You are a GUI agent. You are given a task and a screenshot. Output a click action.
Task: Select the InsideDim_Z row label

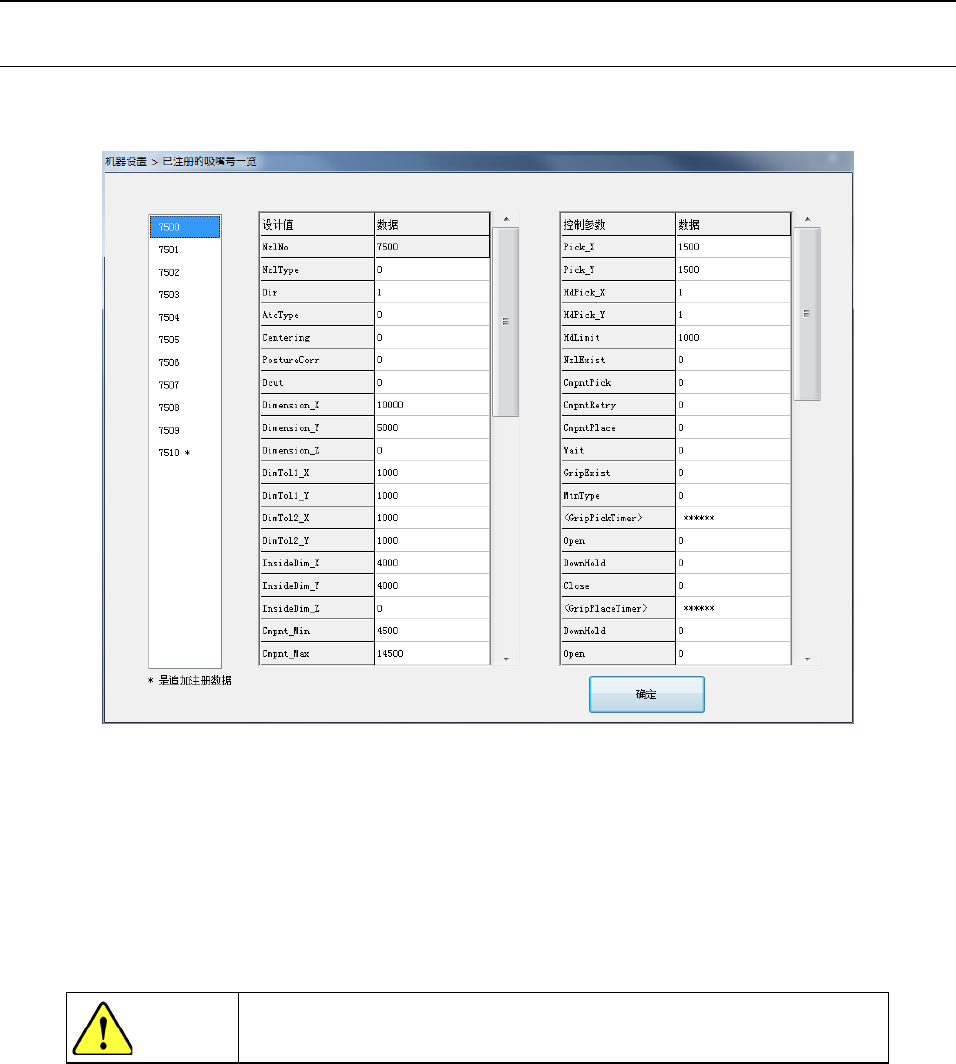click(x=317, y=609)
